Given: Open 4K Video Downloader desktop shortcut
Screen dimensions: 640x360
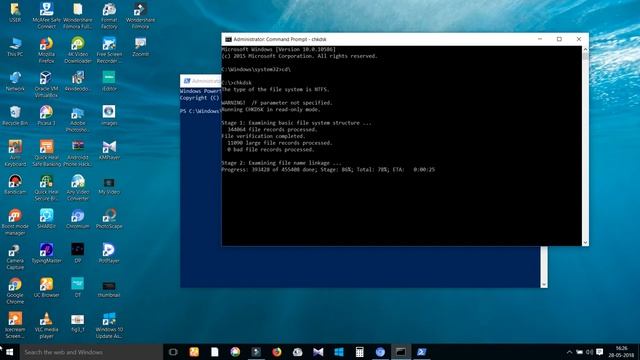Looking at the screenshot, I should [78, 50].
